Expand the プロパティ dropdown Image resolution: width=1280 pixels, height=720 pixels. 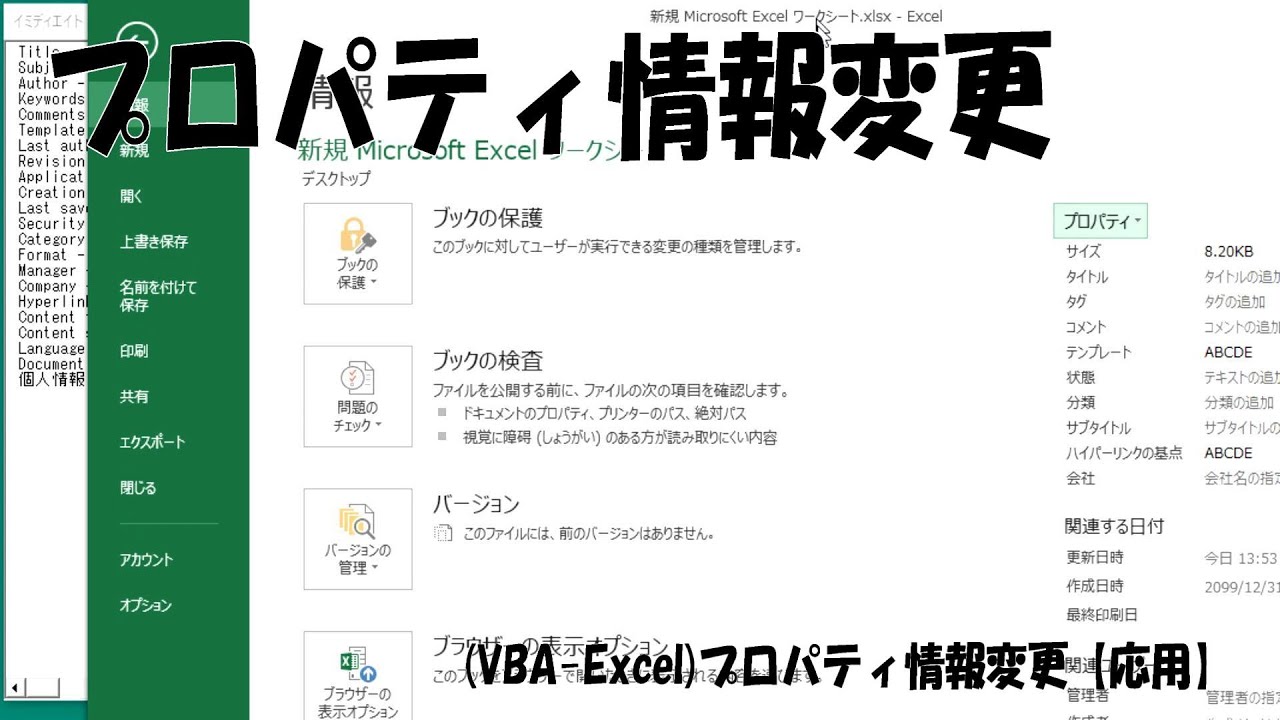(x=1100, y=221)
